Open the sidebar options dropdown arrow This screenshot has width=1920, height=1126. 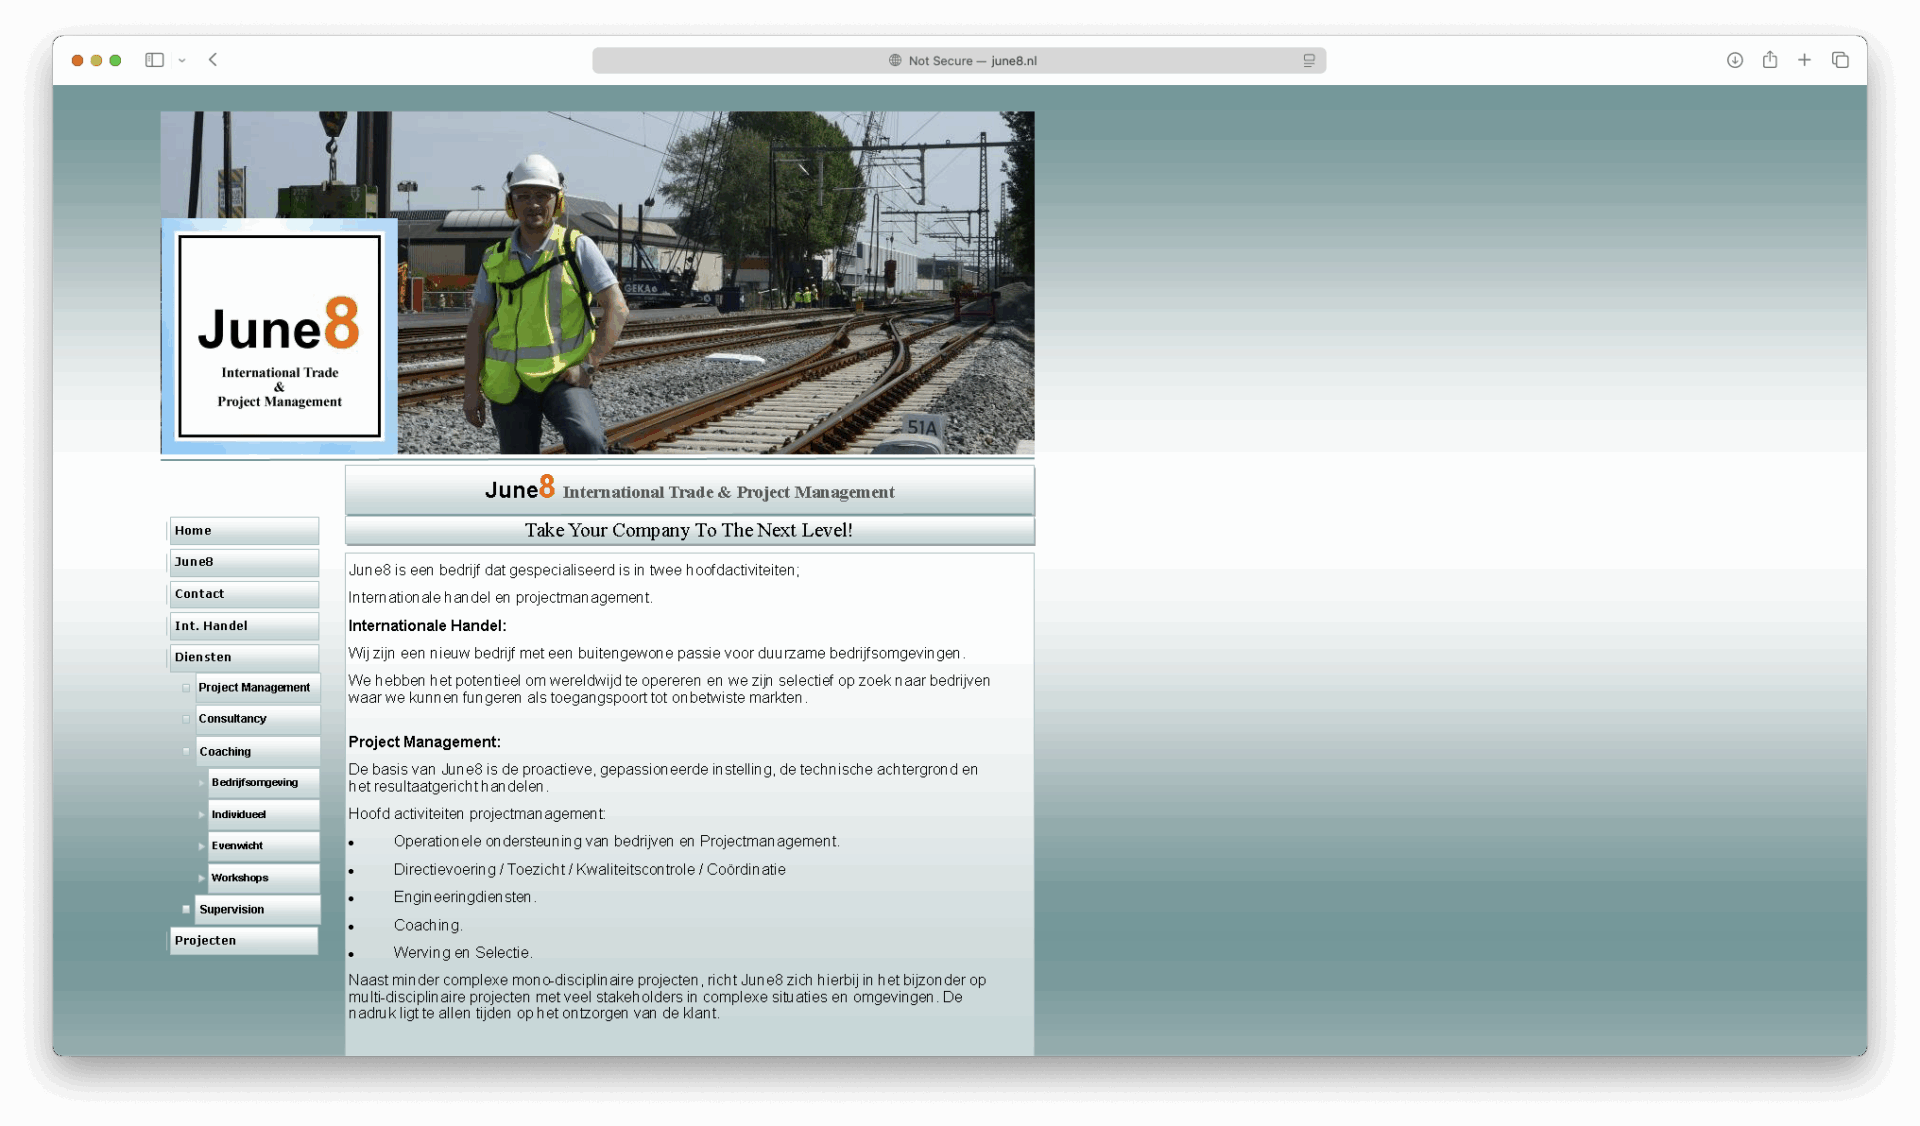click(x=182, y=60)
